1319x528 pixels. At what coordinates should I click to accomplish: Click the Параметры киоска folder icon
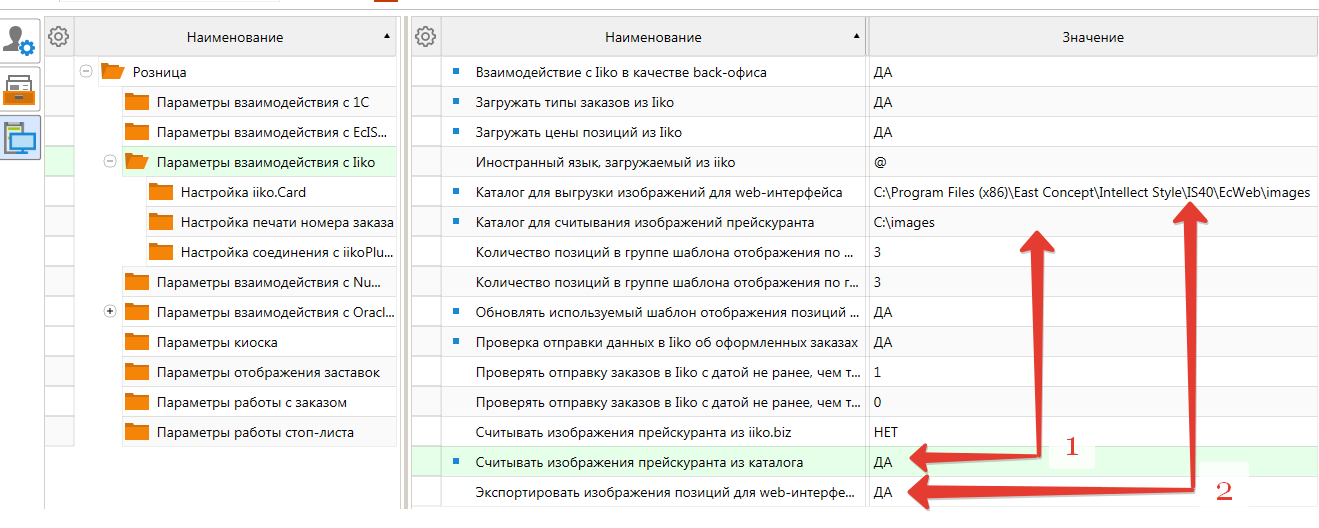tap(137, 342)
